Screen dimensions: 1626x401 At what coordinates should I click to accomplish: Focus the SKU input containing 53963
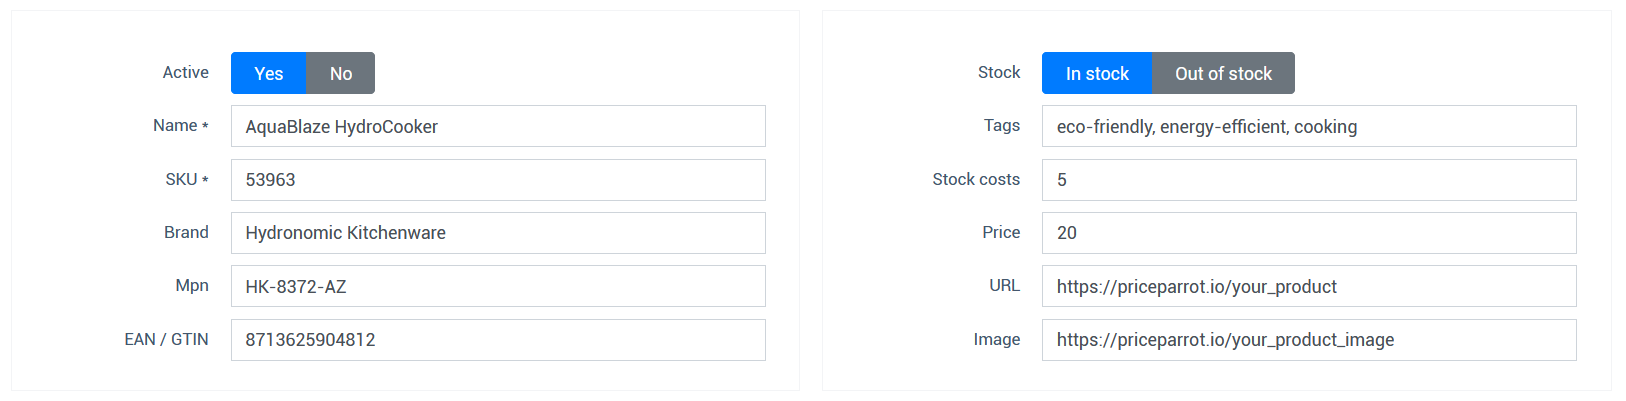498,180
